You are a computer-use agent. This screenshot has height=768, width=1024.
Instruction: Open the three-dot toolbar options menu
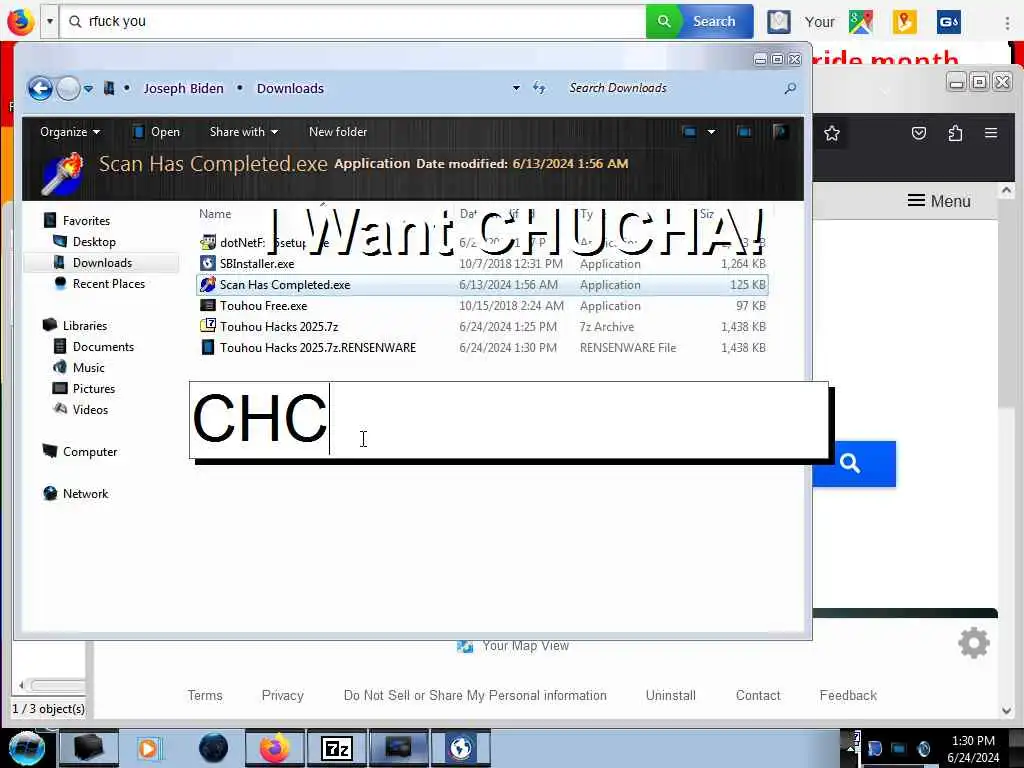point(1007,22)
